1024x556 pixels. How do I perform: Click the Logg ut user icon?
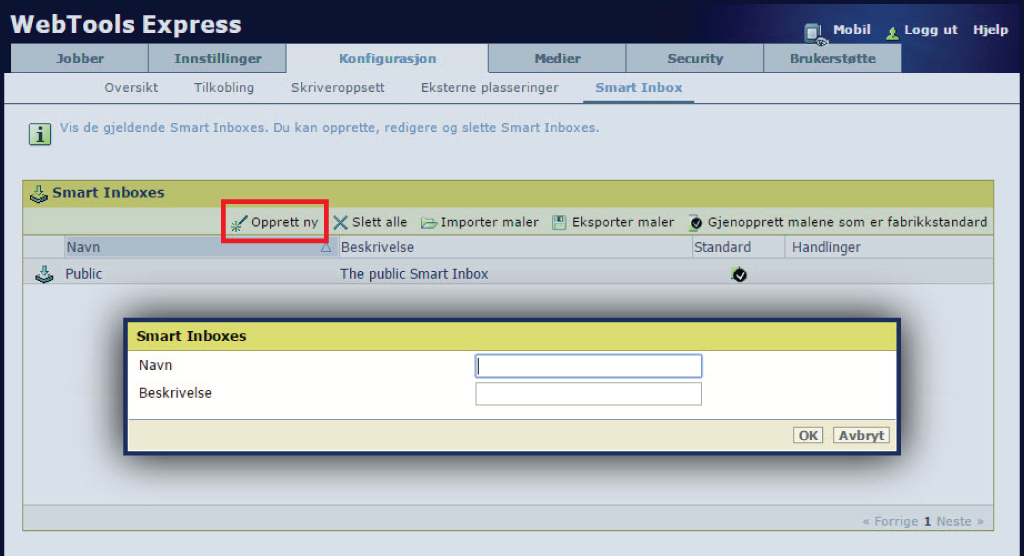pos(892,32)
